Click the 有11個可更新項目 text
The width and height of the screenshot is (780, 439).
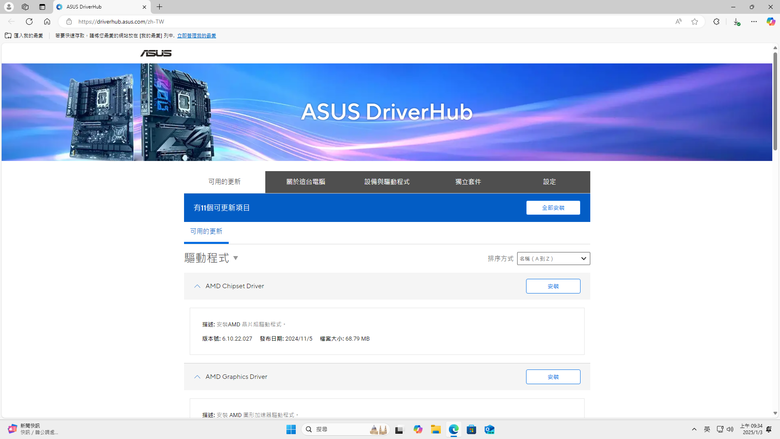click(x=222, y=208)
